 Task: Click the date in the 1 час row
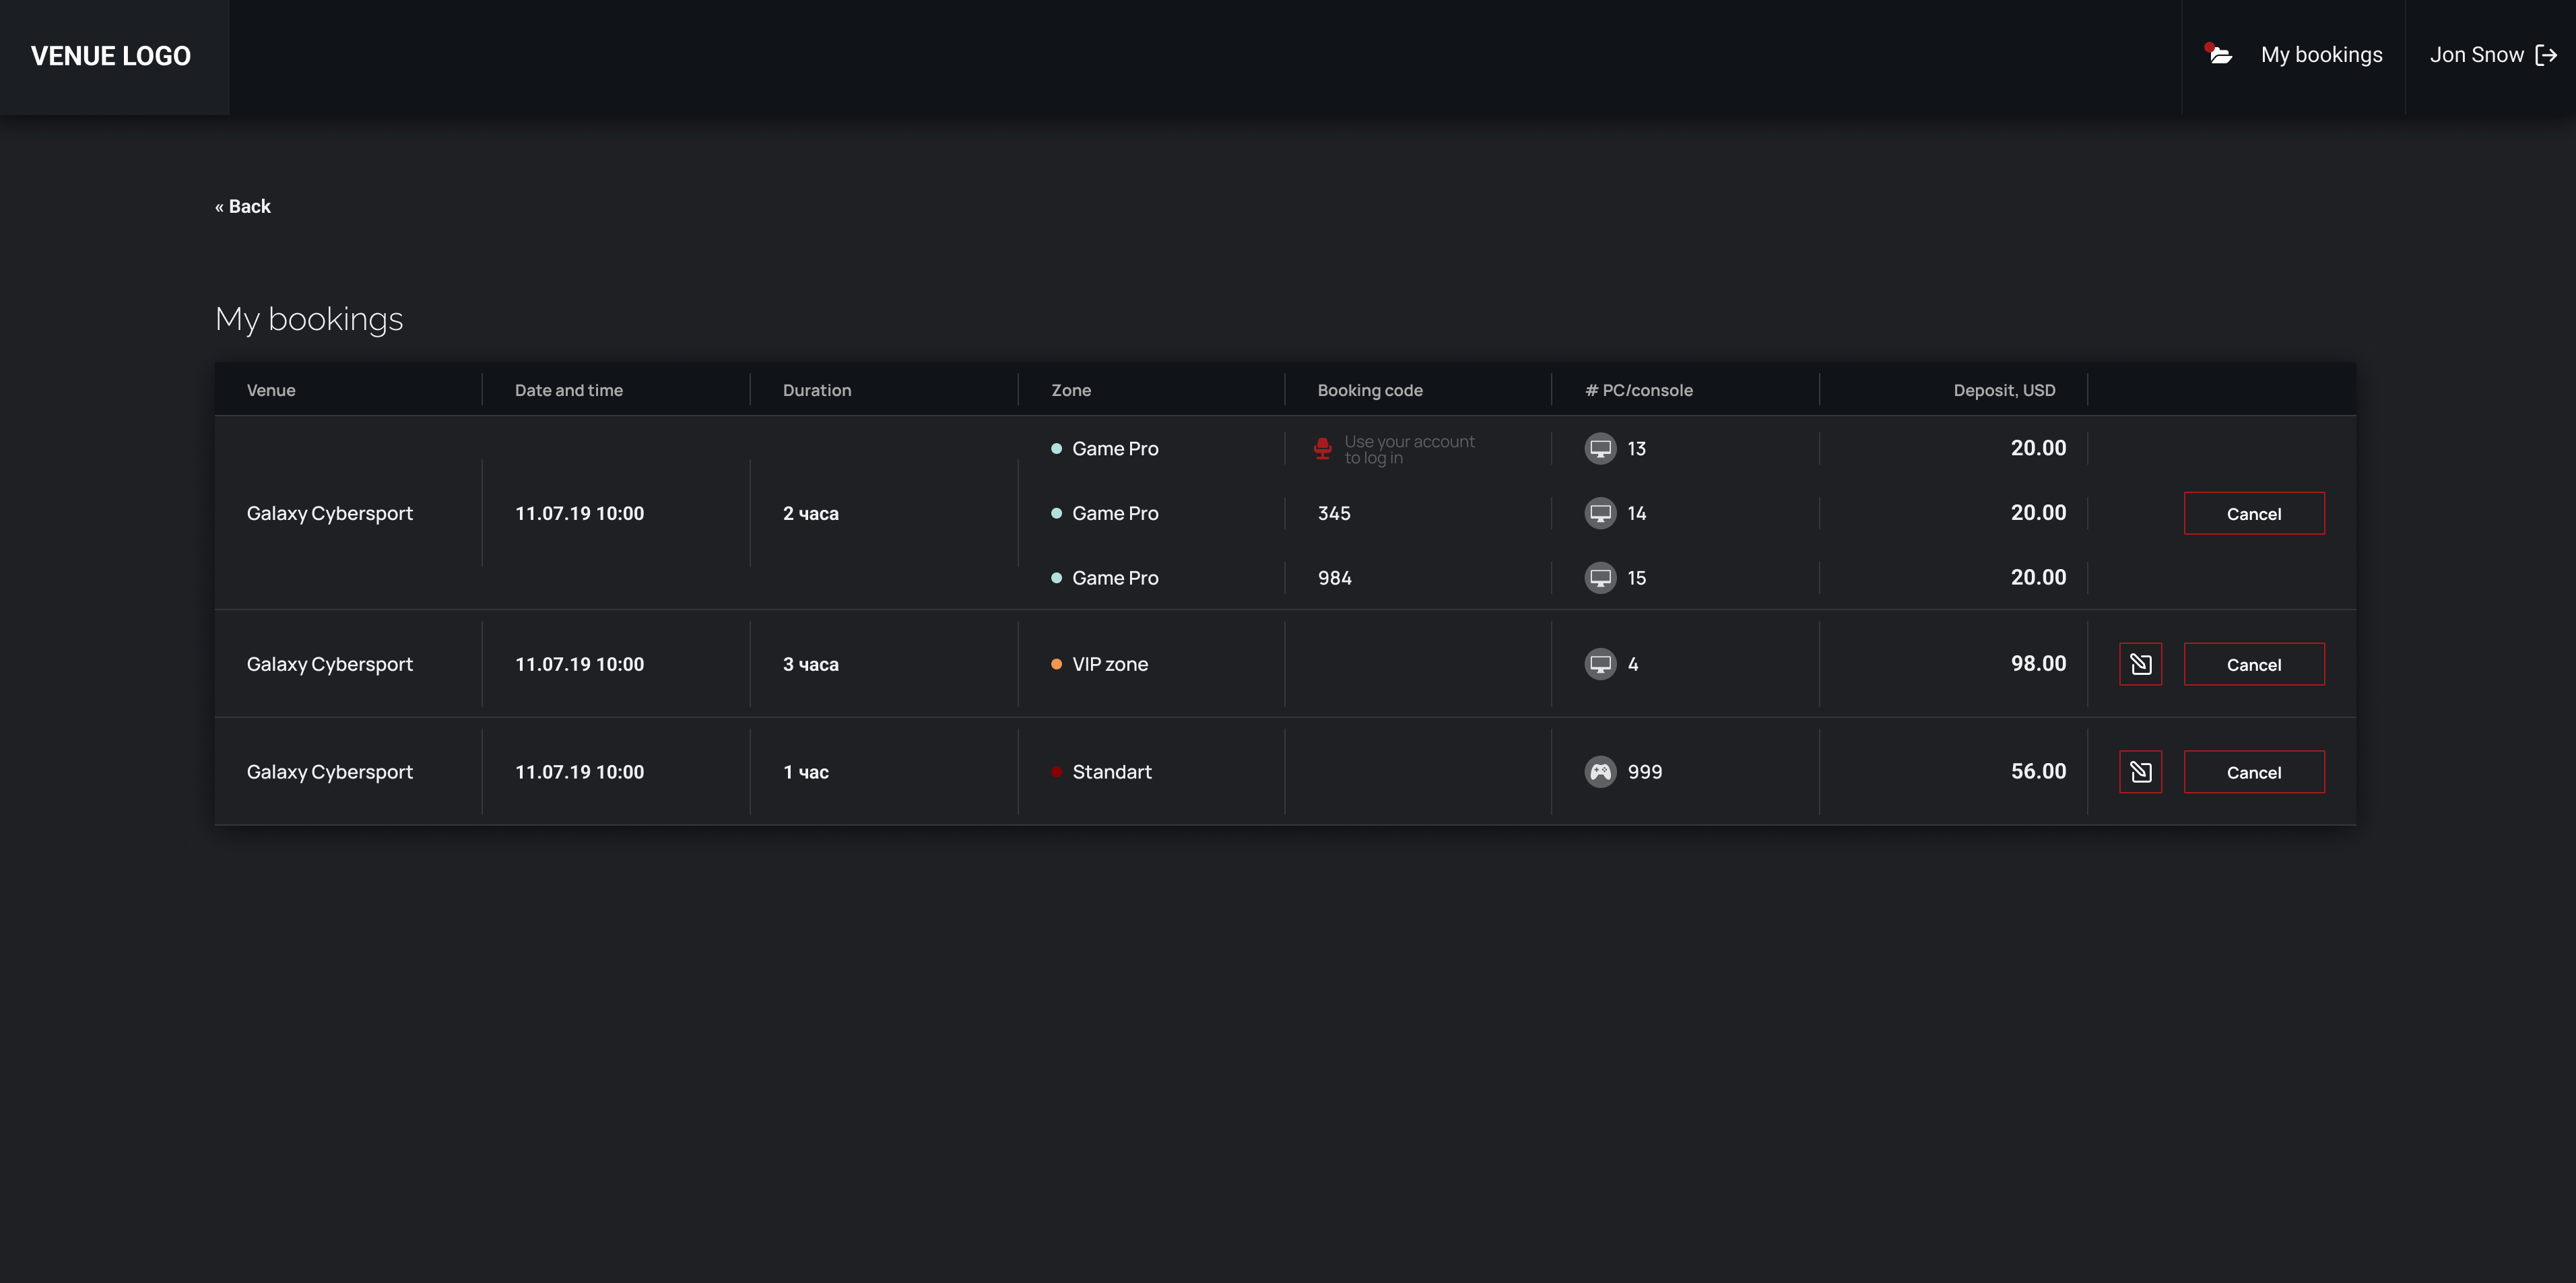point(579,772)
